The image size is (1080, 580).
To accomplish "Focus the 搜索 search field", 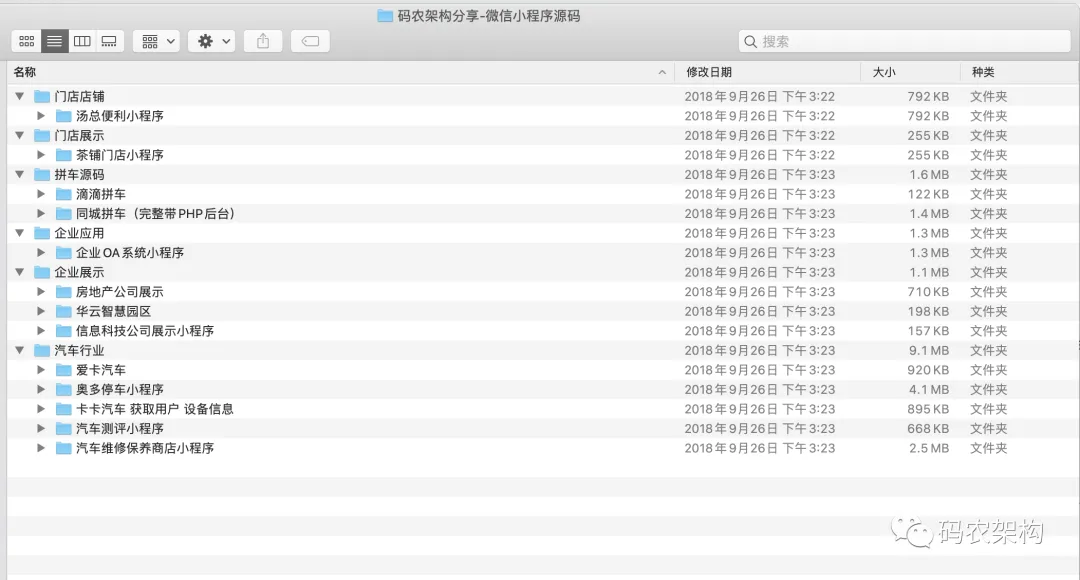I will tap(904, 41).
